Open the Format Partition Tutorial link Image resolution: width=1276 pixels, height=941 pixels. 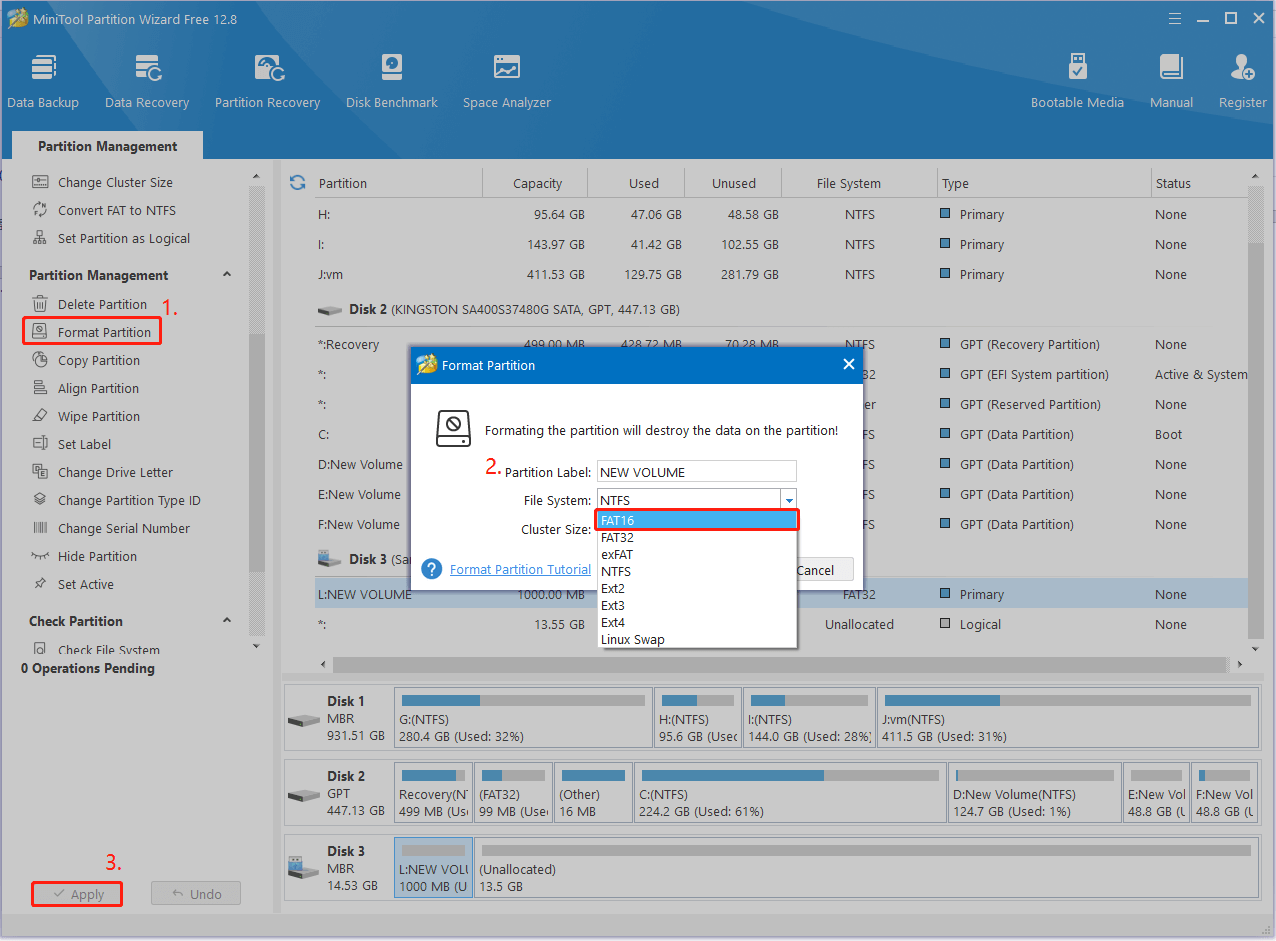[x=520, y=569]
